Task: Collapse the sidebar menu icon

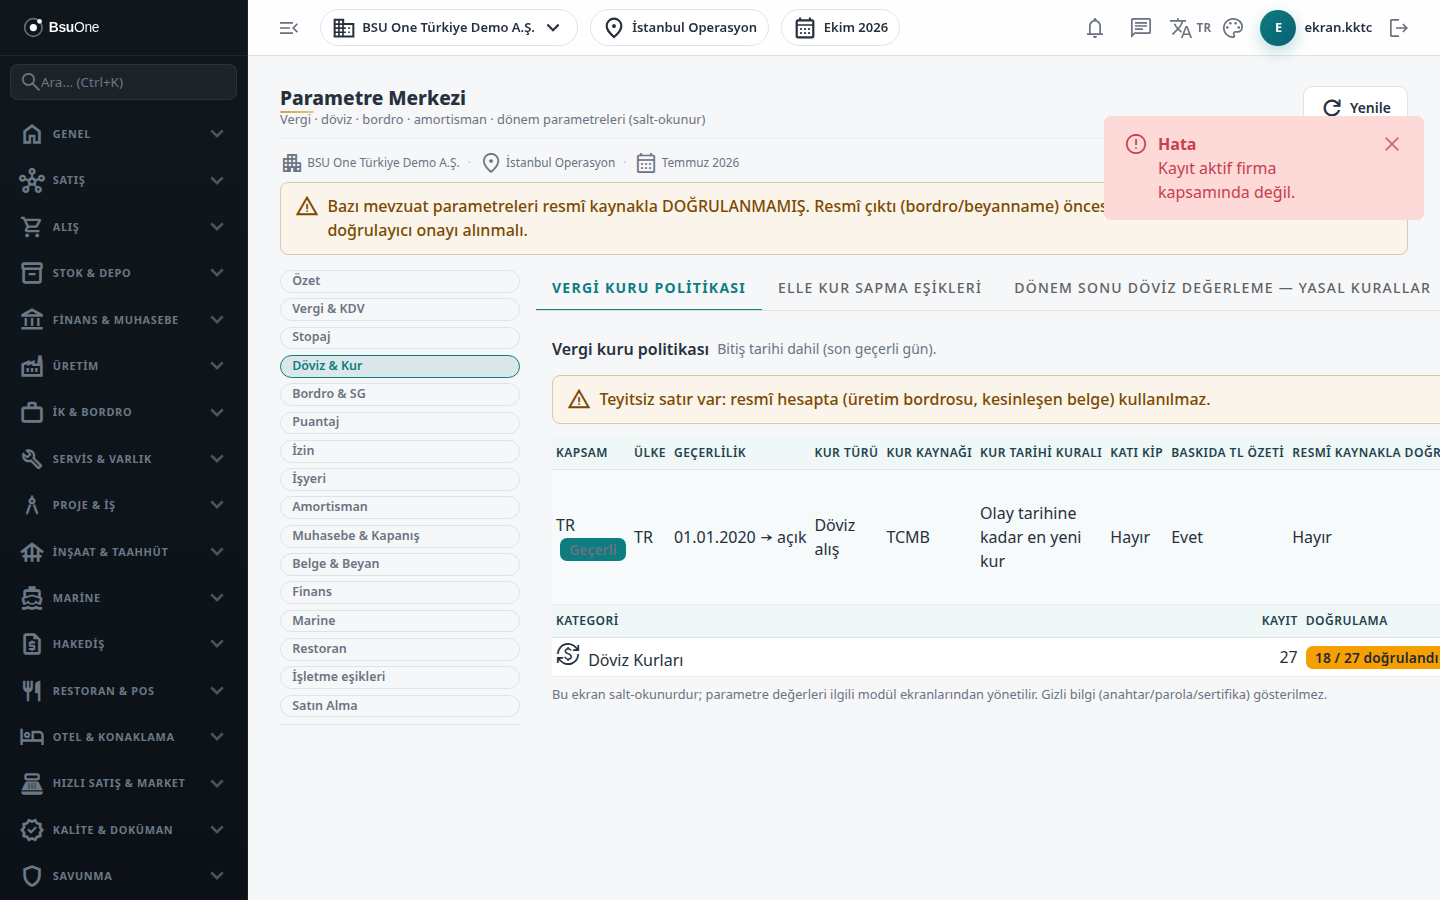Action: (x=289, y=28)
